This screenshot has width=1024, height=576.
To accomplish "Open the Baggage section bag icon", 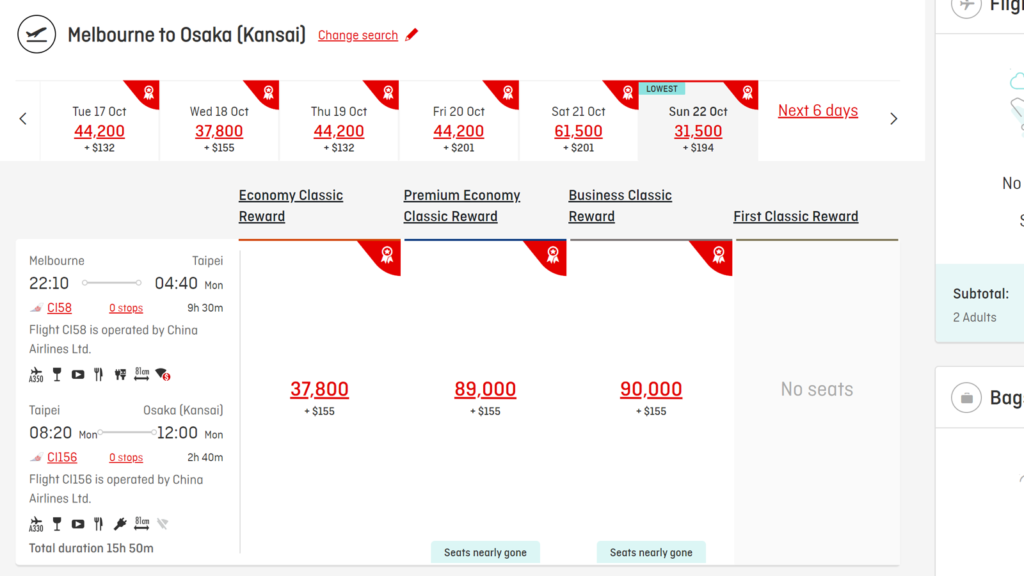I will 966,397.
